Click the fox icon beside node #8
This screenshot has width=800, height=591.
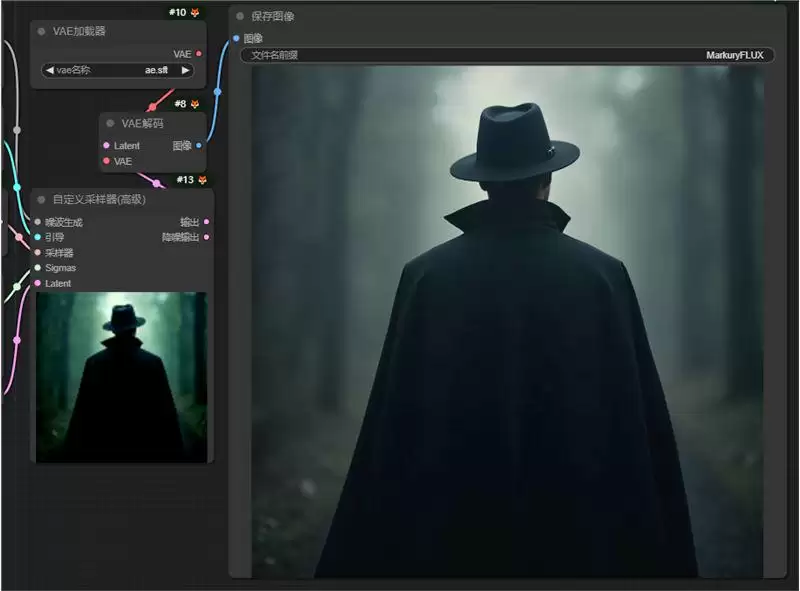[x=195, y=104]
